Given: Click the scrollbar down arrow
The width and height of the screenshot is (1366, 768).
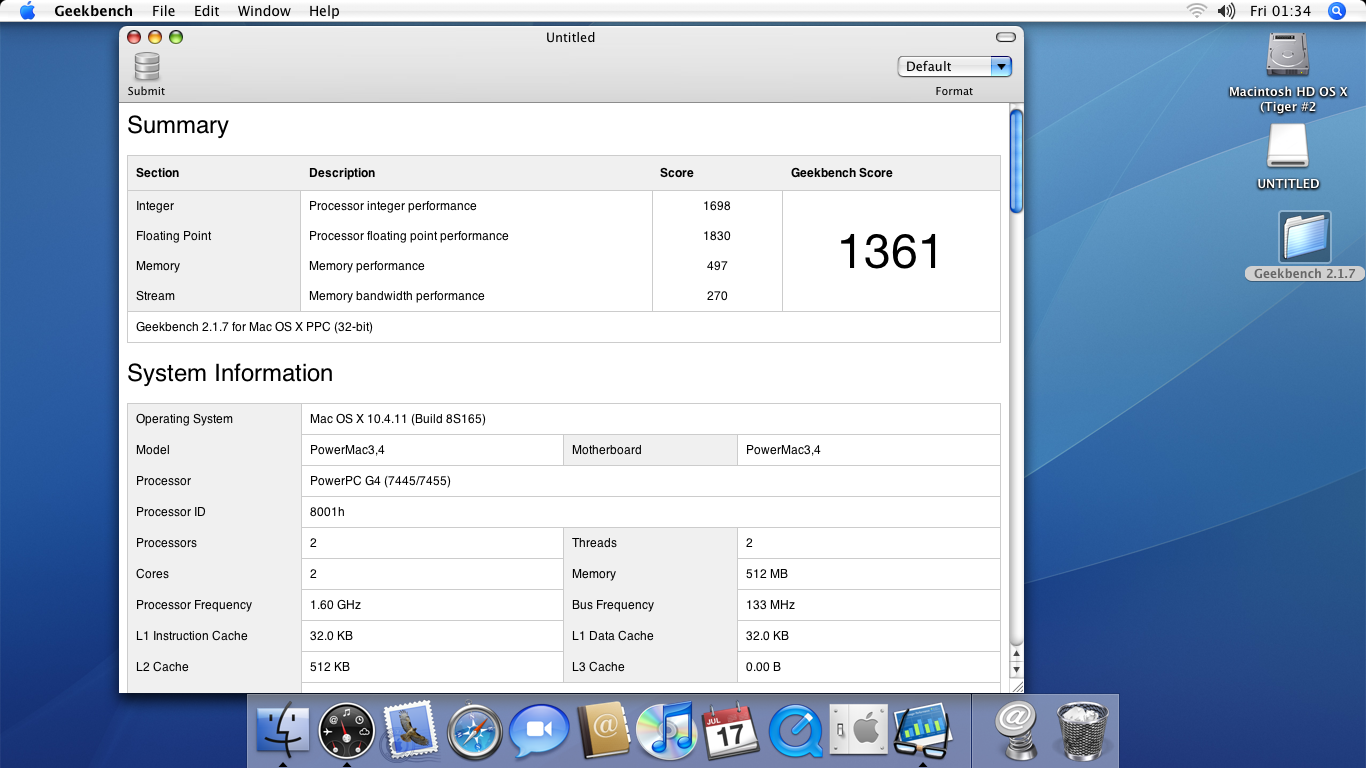Looking at the screenshot, I should (x=1016, y=668).
